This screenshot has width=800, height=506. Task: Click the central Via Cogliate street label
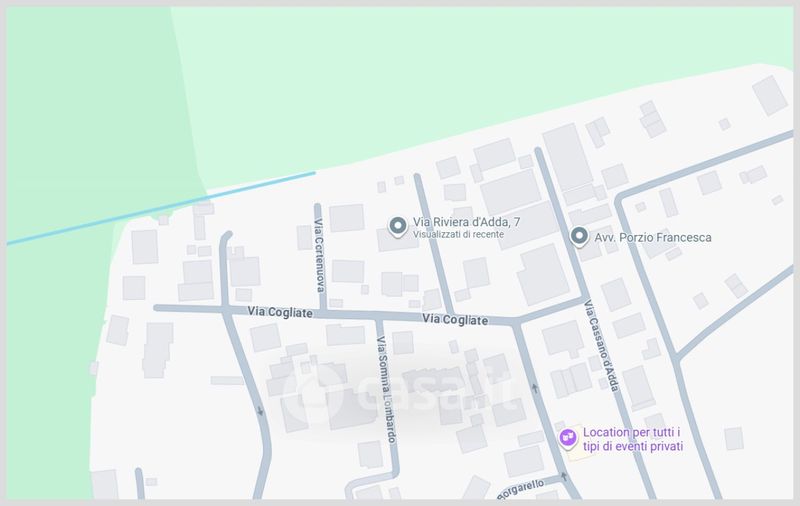455,320
